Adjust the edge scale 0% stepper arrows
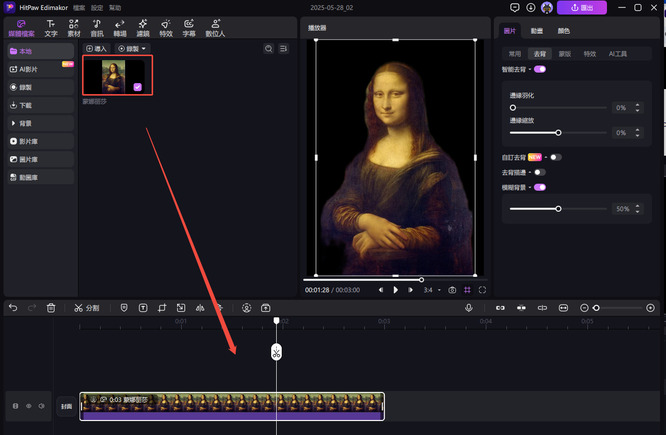This screenshot has height=435, width=666. [637, 133]
